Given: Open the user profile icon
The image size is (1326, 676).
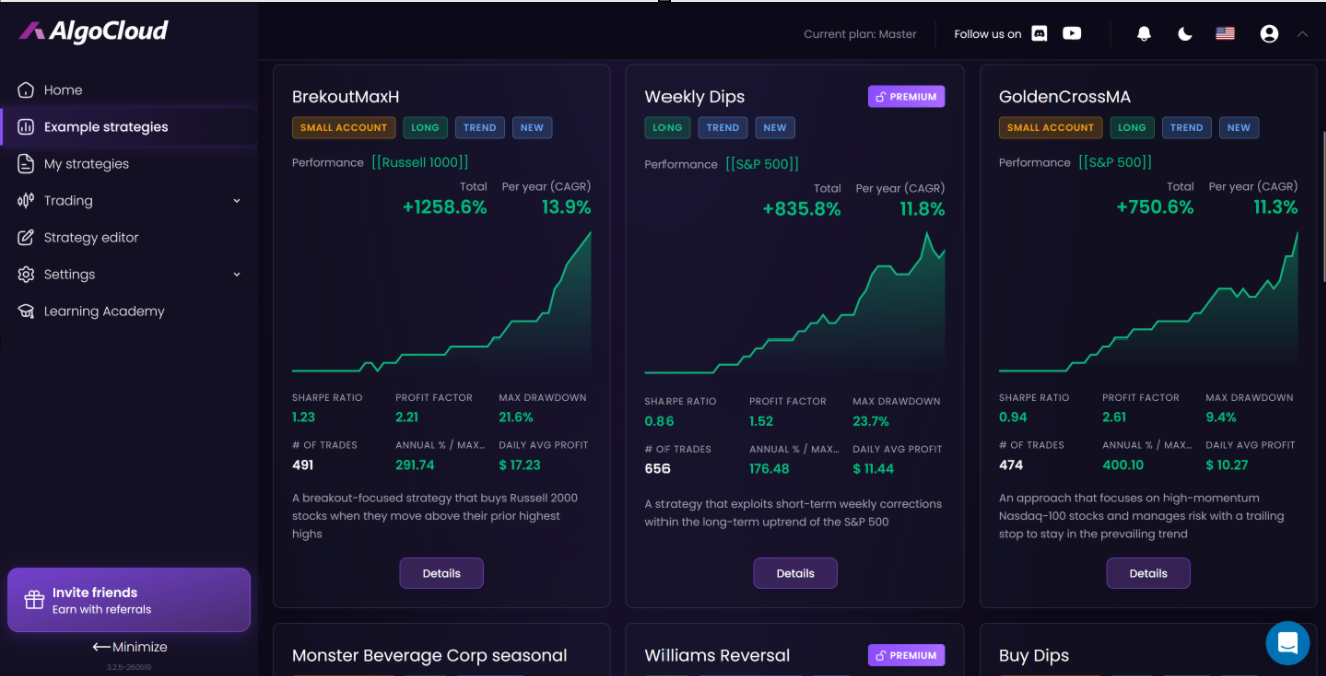Looking at the screenshot, I should tap(1269, 34).
